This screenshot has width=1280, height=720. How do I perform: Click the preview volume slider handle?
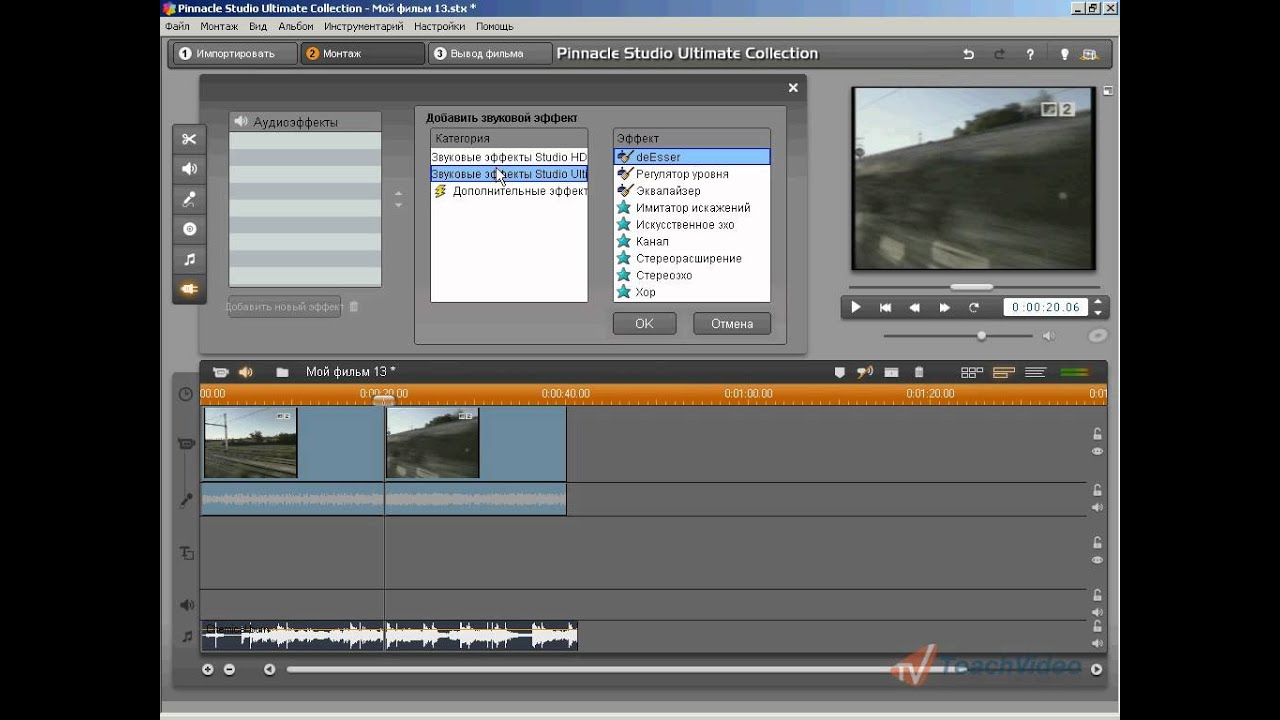(981, 336)
